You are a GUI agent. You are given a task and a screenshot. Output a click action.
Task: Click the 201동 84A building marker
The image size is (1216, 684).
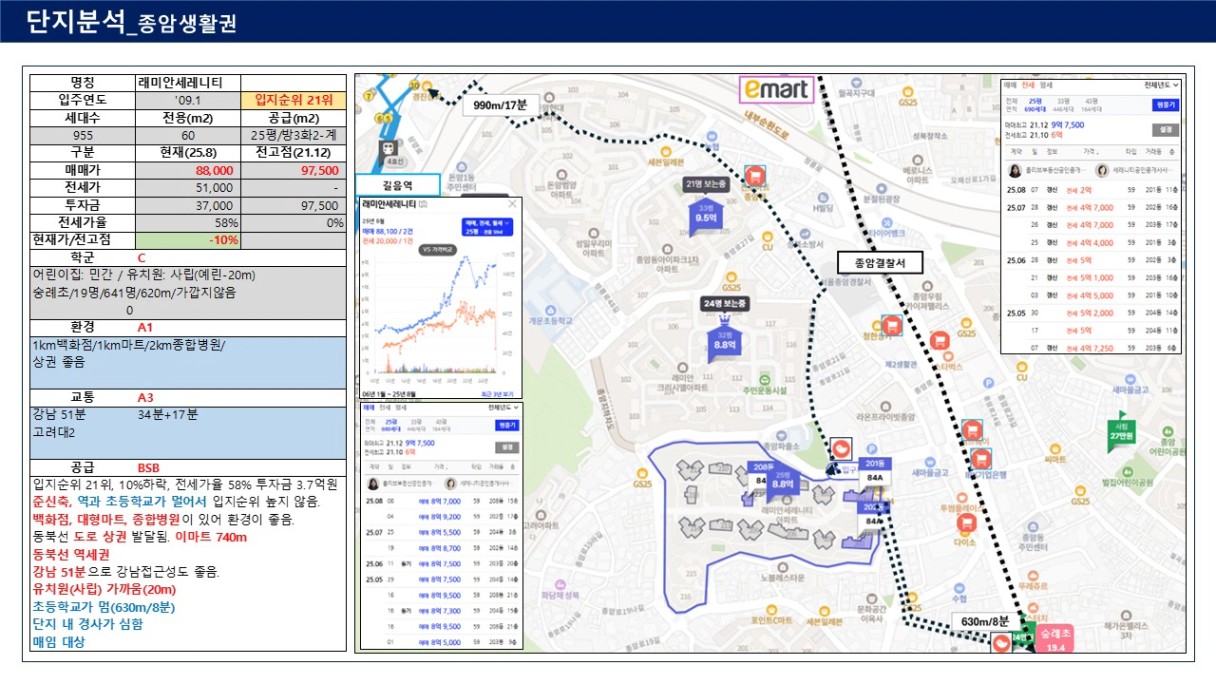(x=874, y=472)
